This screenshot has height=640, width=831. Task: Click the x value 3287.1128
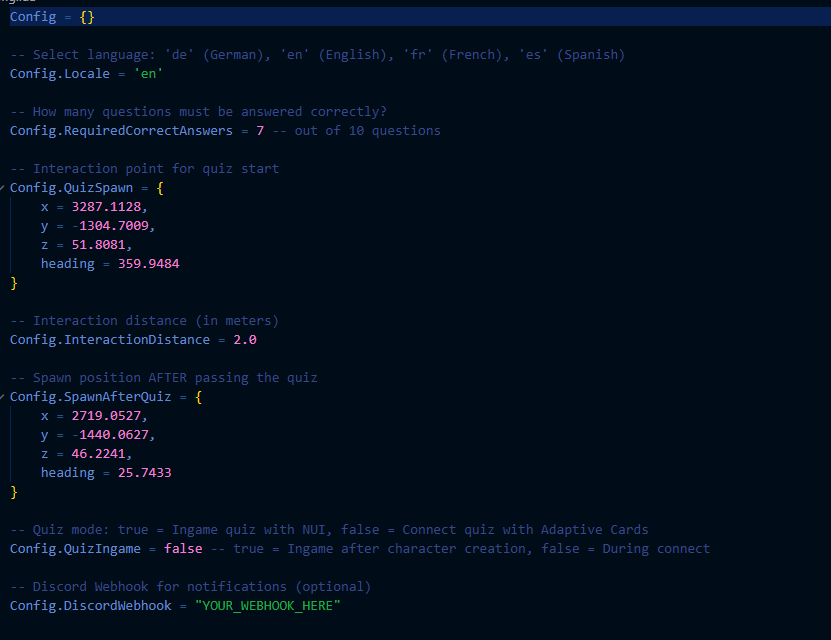pyautogui.click(x=107, y=207)
